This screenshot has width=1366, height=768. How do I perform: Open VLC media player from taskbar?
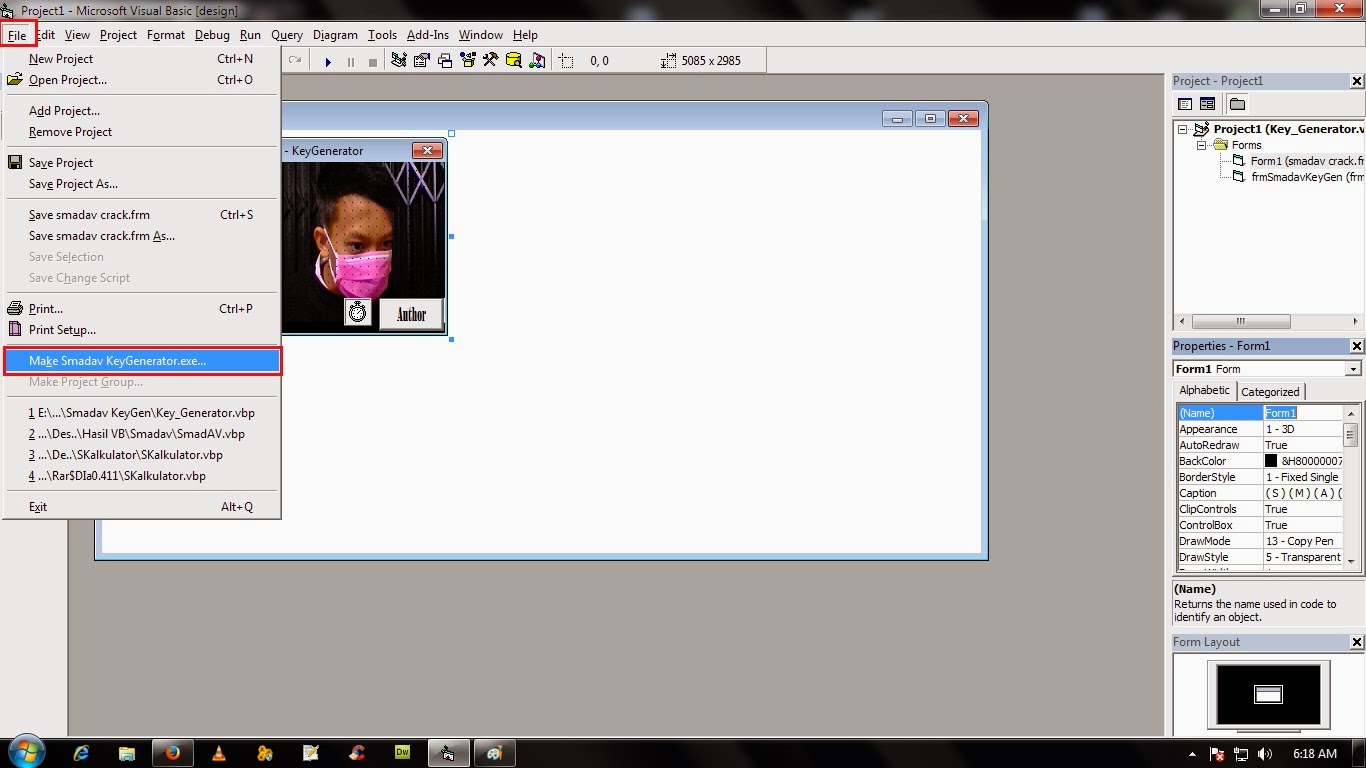(x=219, y=753)
